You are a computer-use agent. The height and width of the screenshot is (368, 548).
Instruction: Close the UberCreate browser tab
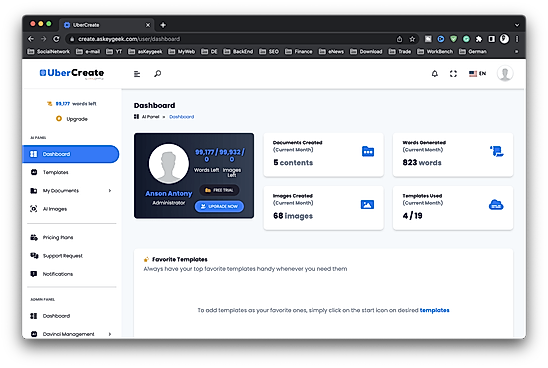148,25
